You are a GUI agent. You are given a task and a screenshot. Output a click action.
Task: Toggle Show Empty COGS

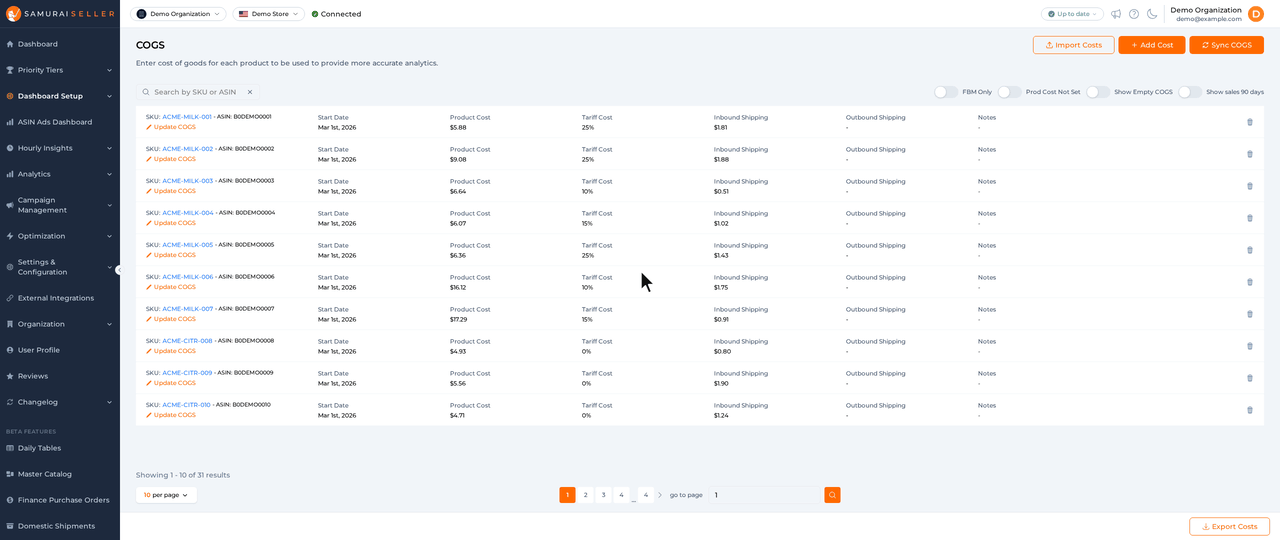pyautogui.click(x=1098, y=92)
